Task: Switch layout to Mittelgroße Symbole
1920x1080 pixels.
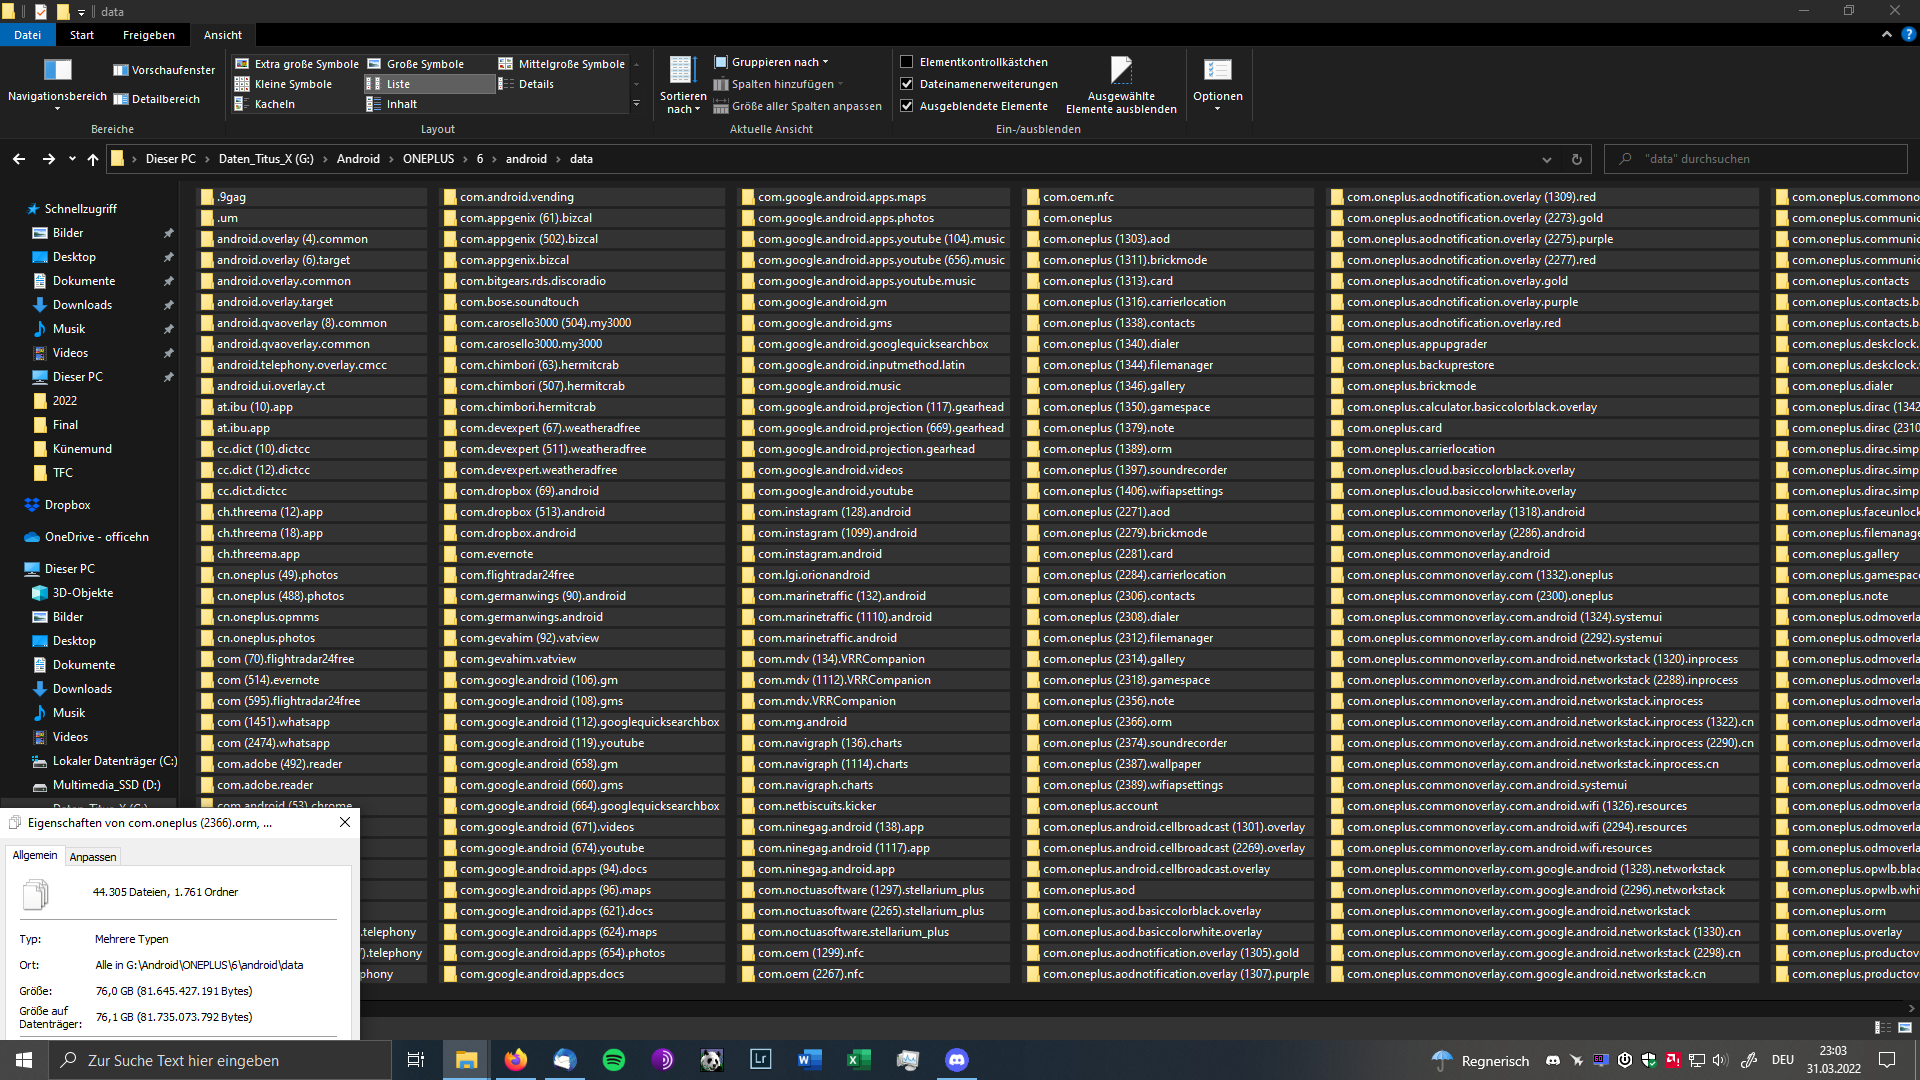Action: coord(562,64)
